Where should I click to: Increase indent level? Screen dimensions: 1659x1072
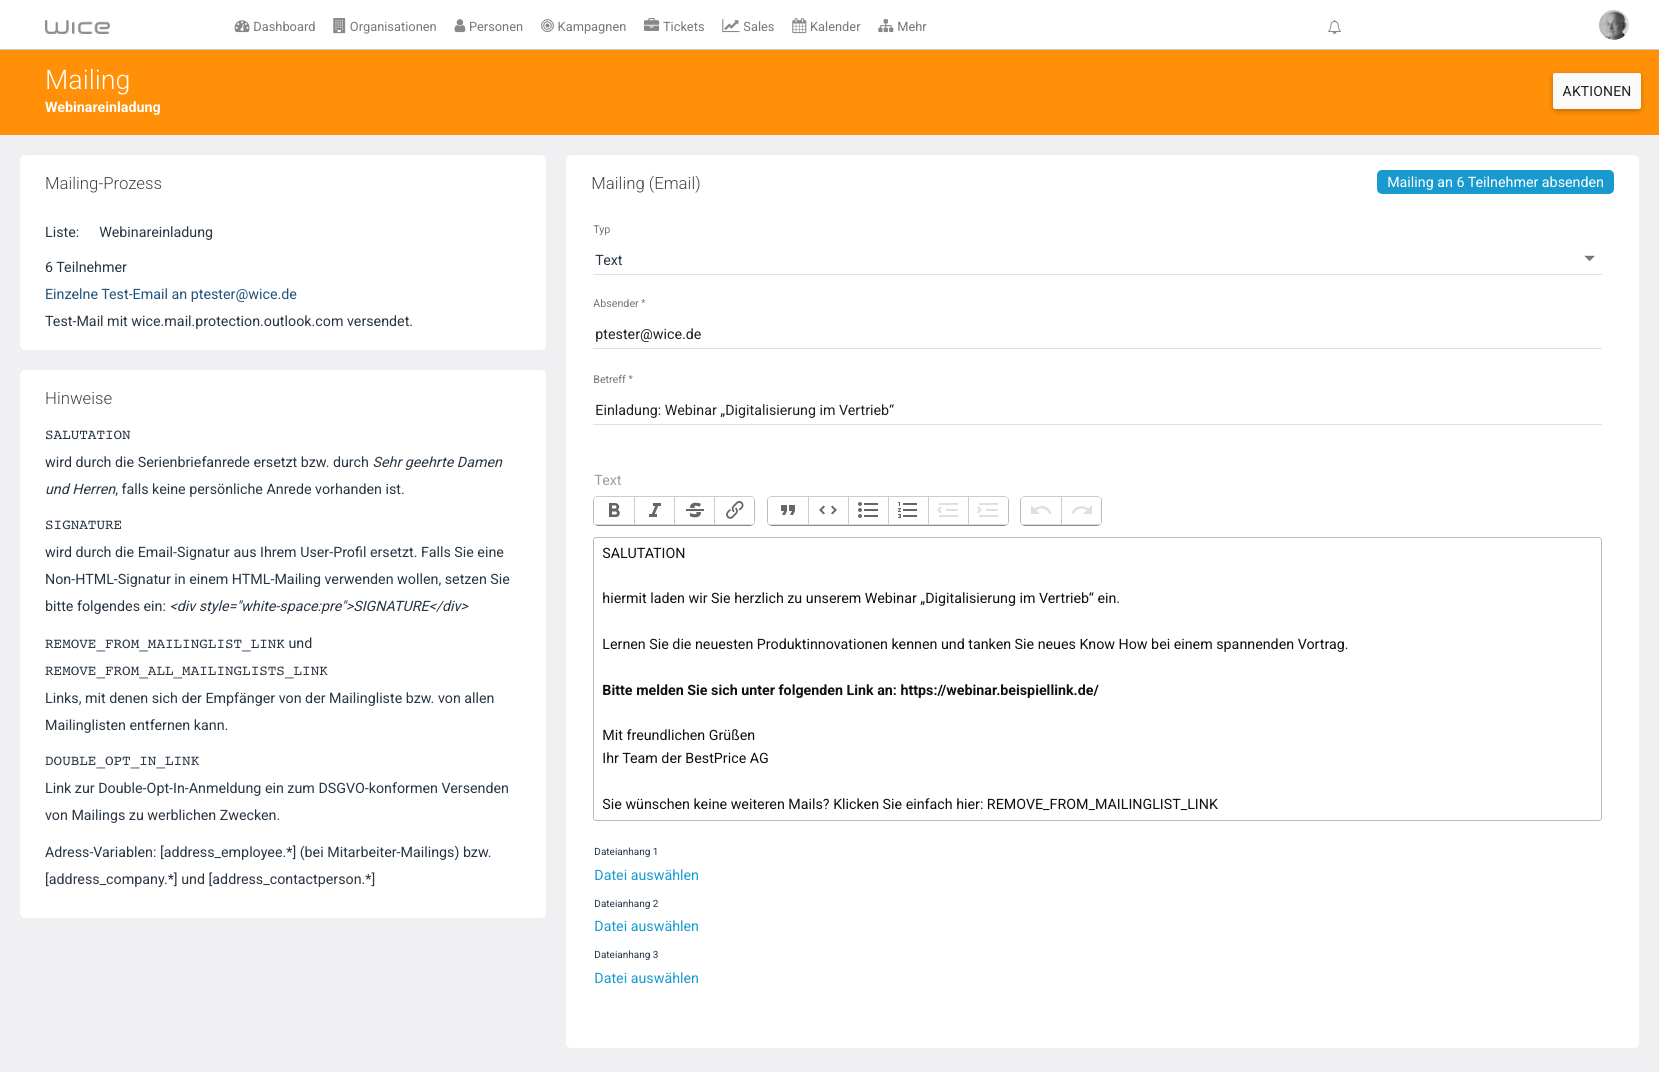point(988,511)
